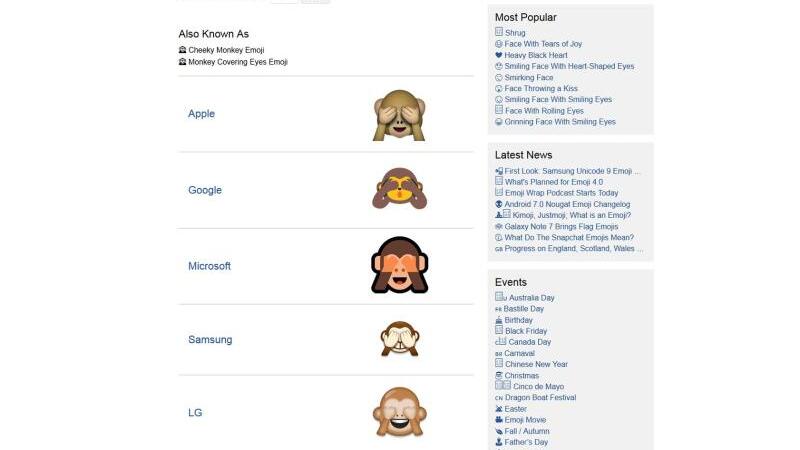This screenshot has width=800, height=450.
Task: Open the Google vendor link
Action: [205, 190]
